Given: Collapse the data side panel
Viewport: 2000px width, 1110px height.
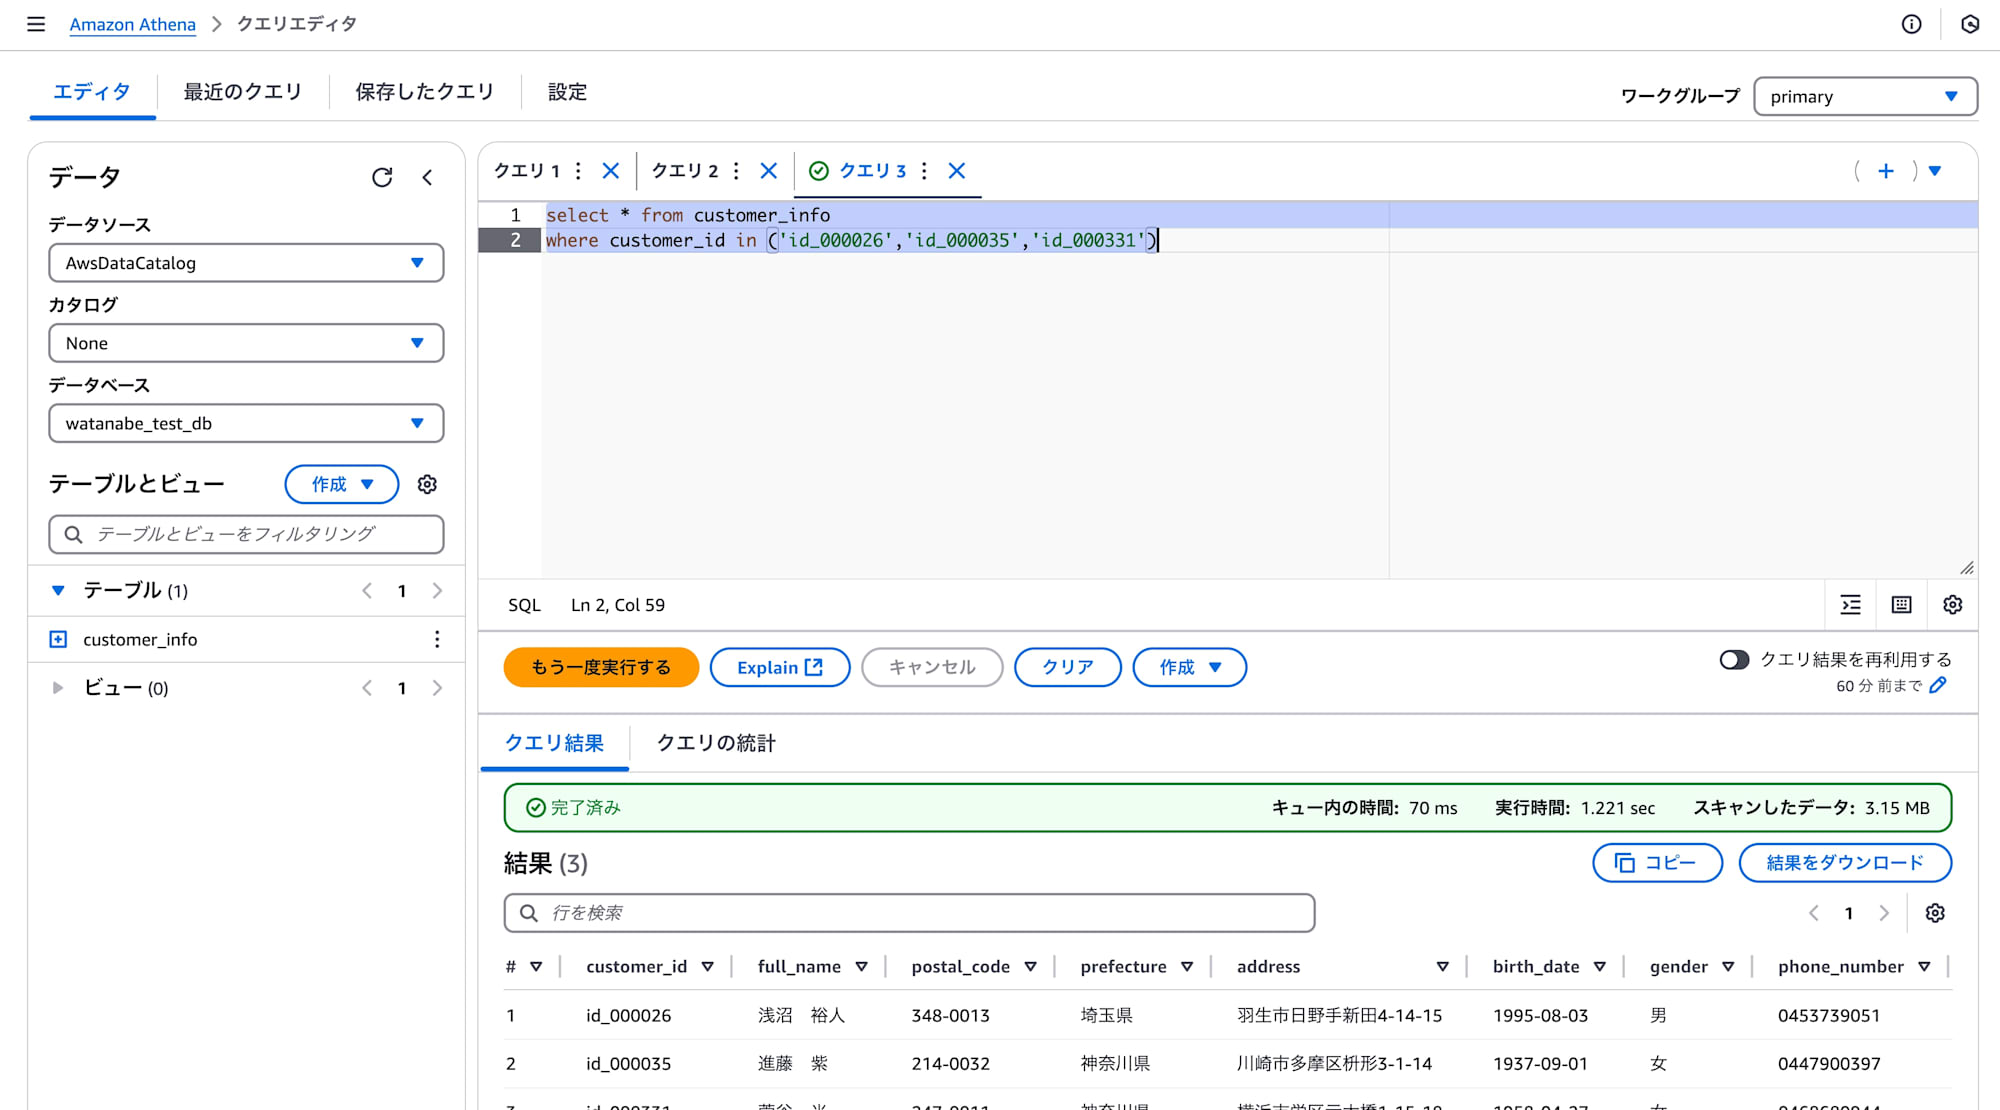Looking at the screenshot, I should point(427,177).
